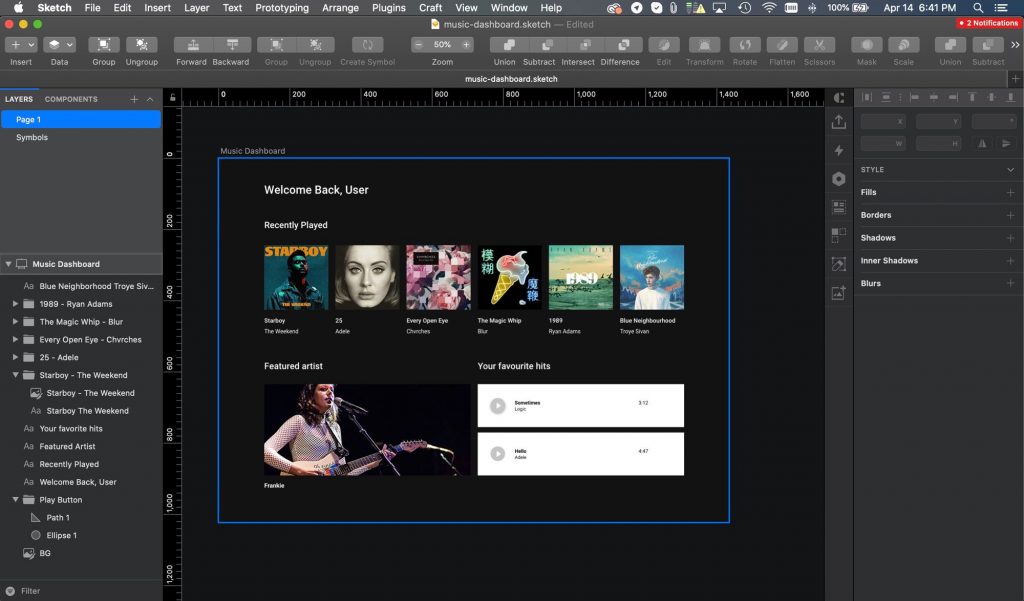Collapse the pages list chevron
Image resolution: width=1024 pixels, height=601 pixels.
click(150, 99)
